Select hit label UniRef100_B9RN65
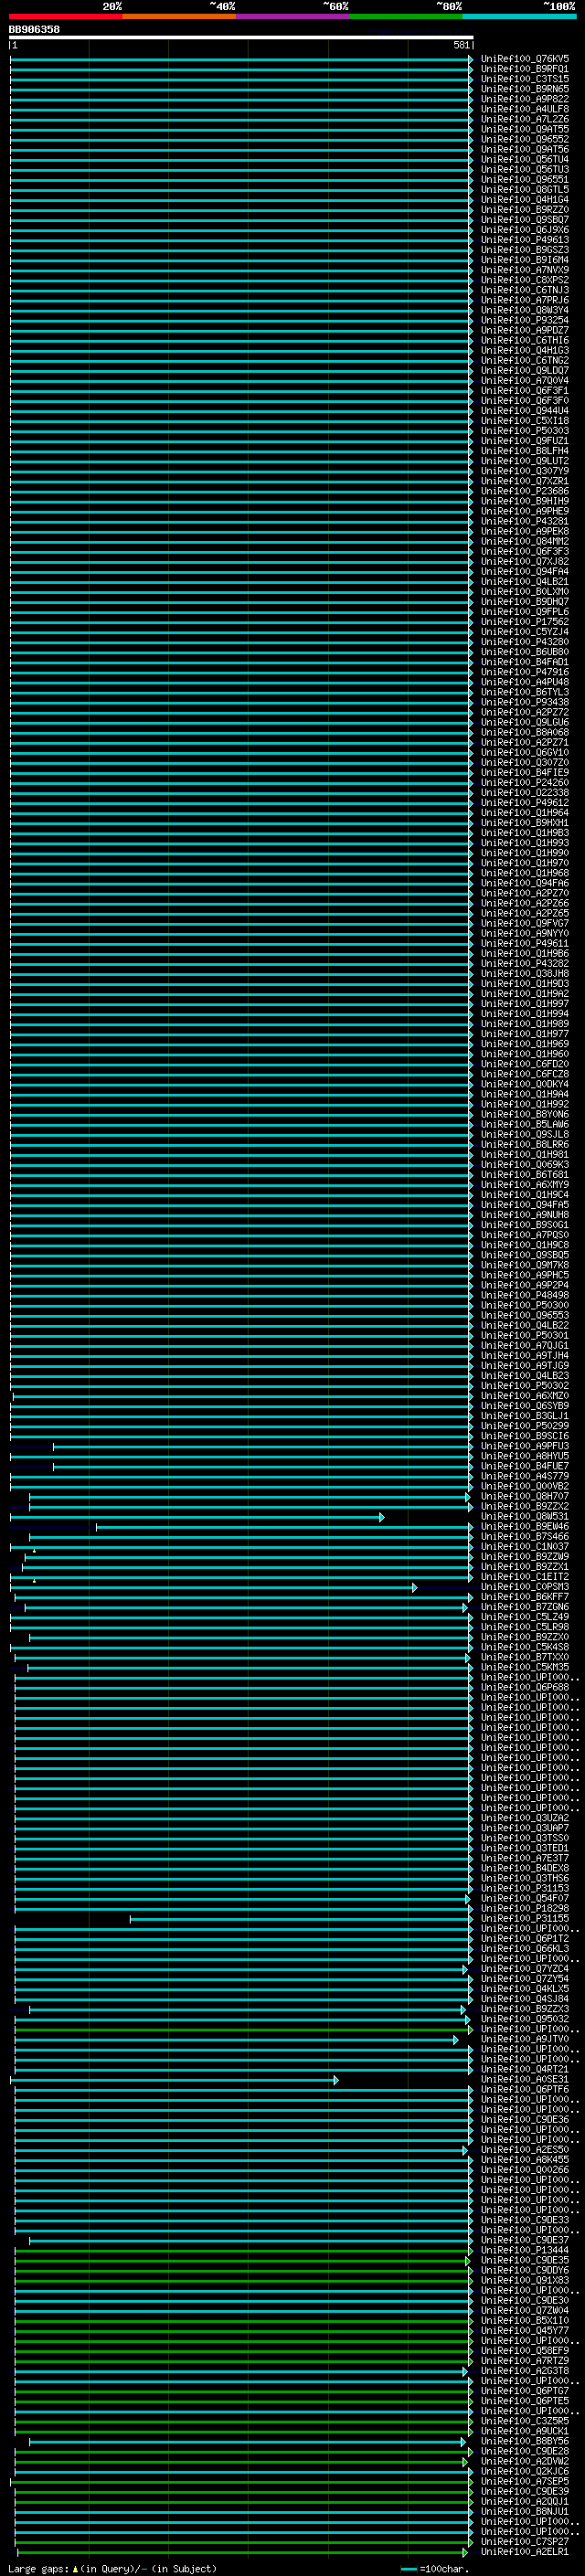 [524, 89]
